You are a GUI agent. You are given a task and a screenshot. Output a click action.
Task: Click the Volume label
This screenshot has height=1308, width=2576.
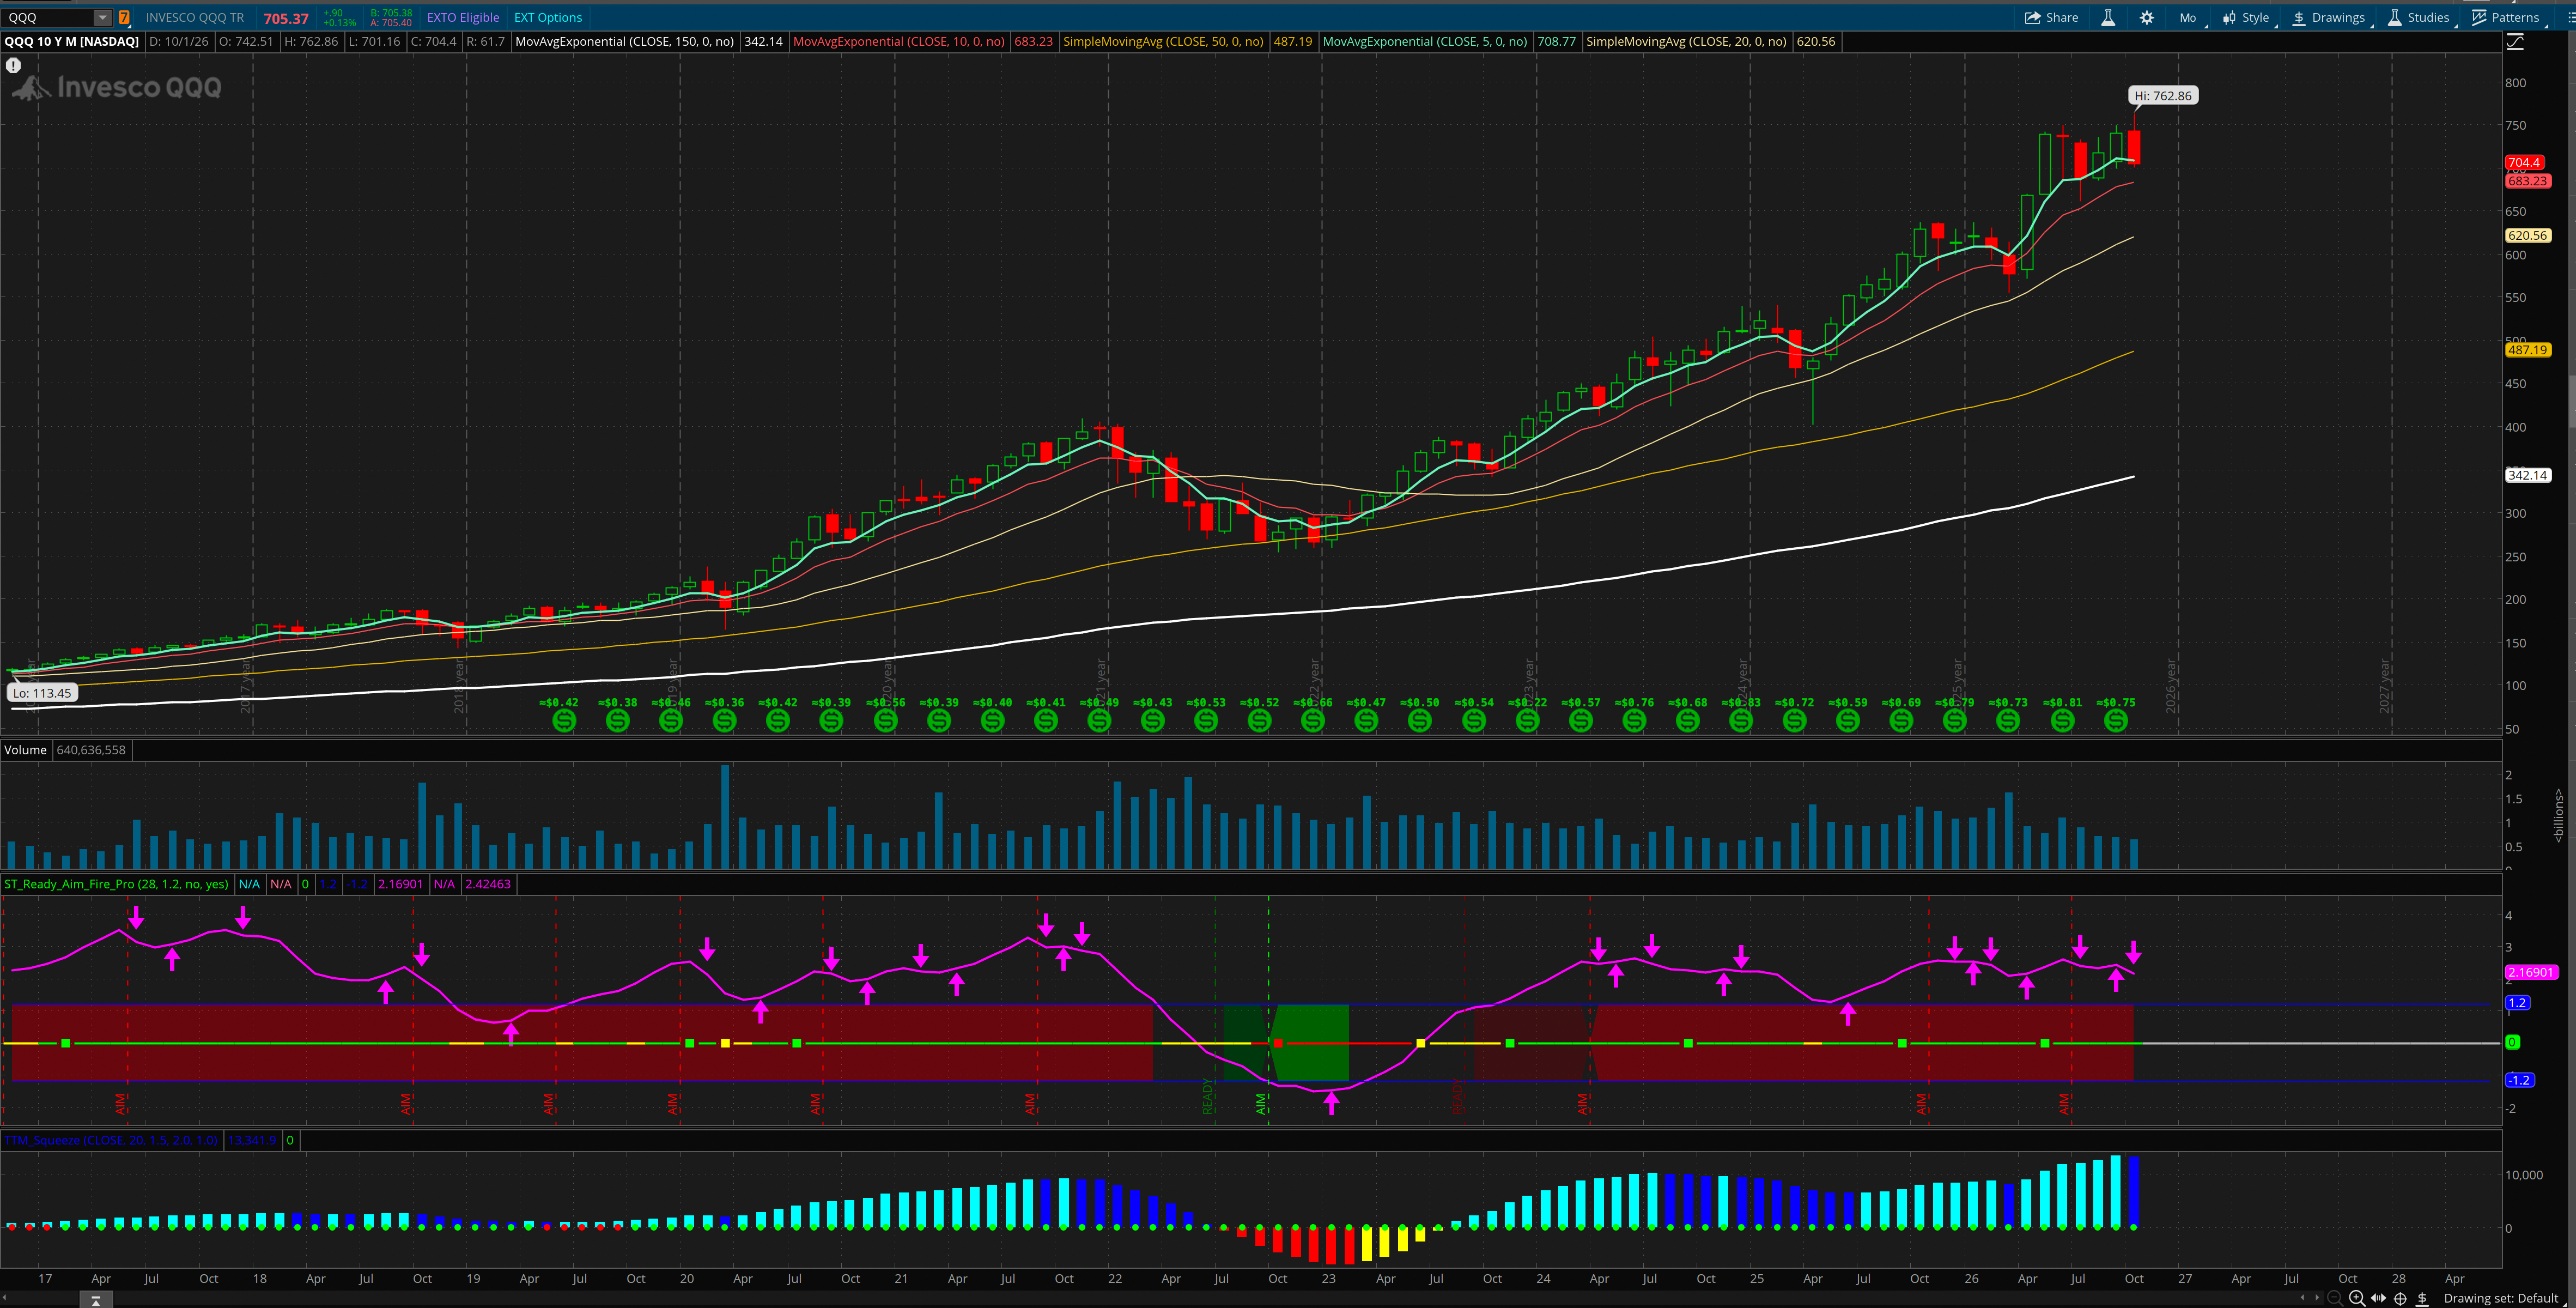(25, 750)
